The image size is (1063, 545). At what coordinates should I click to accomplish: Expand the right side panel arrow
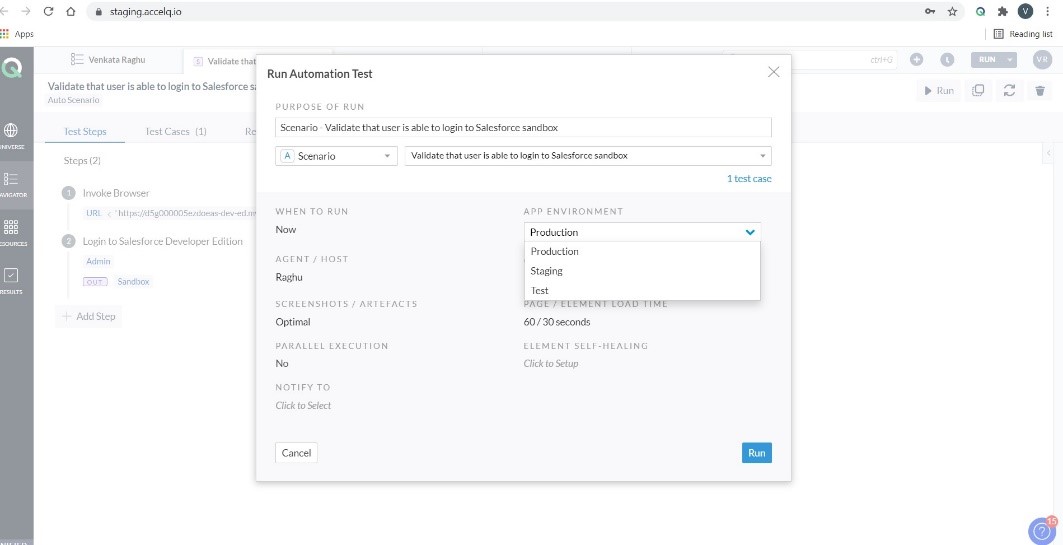1049,154
